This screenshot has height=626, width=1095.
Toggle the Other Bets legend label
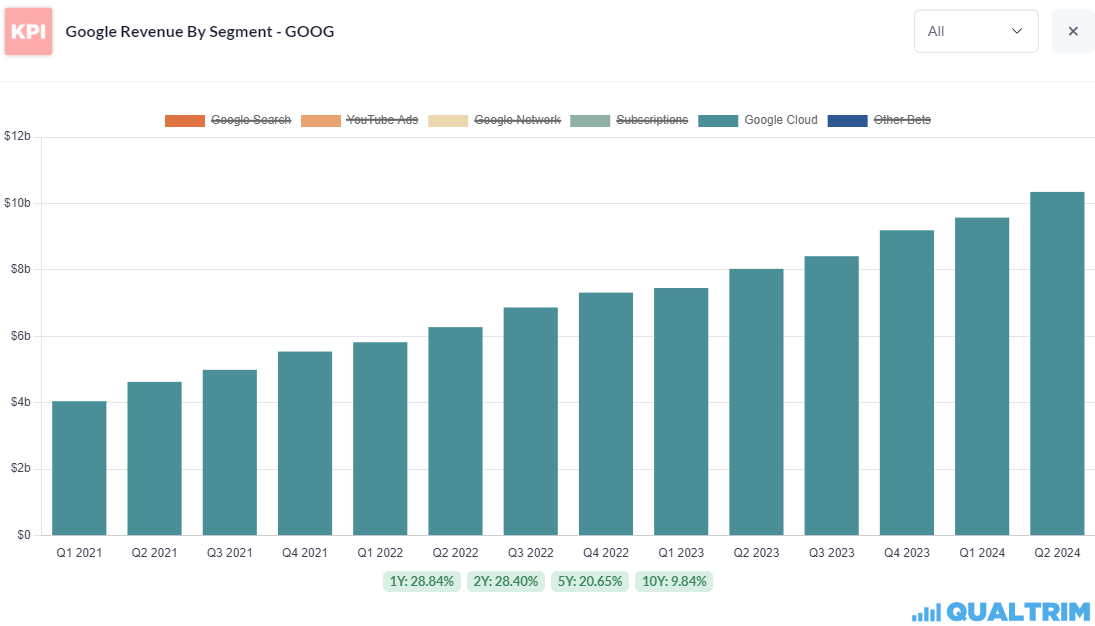click(x=902, y=120)
